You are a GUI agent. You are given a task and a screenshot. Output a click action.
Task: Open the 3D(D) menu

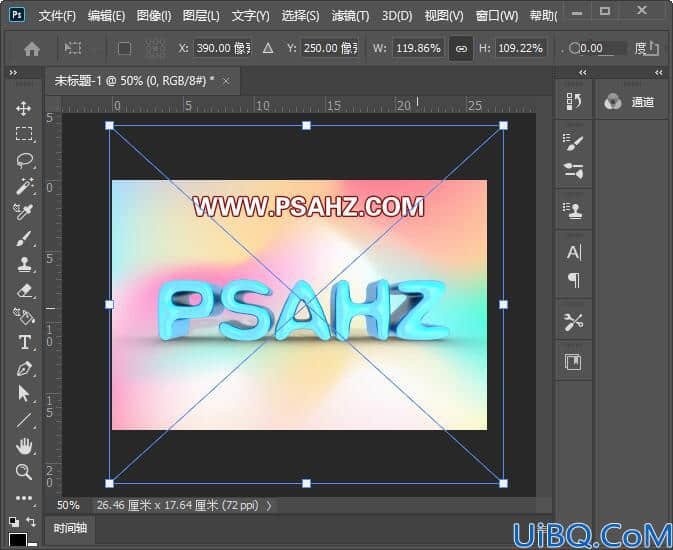point(397,16)
